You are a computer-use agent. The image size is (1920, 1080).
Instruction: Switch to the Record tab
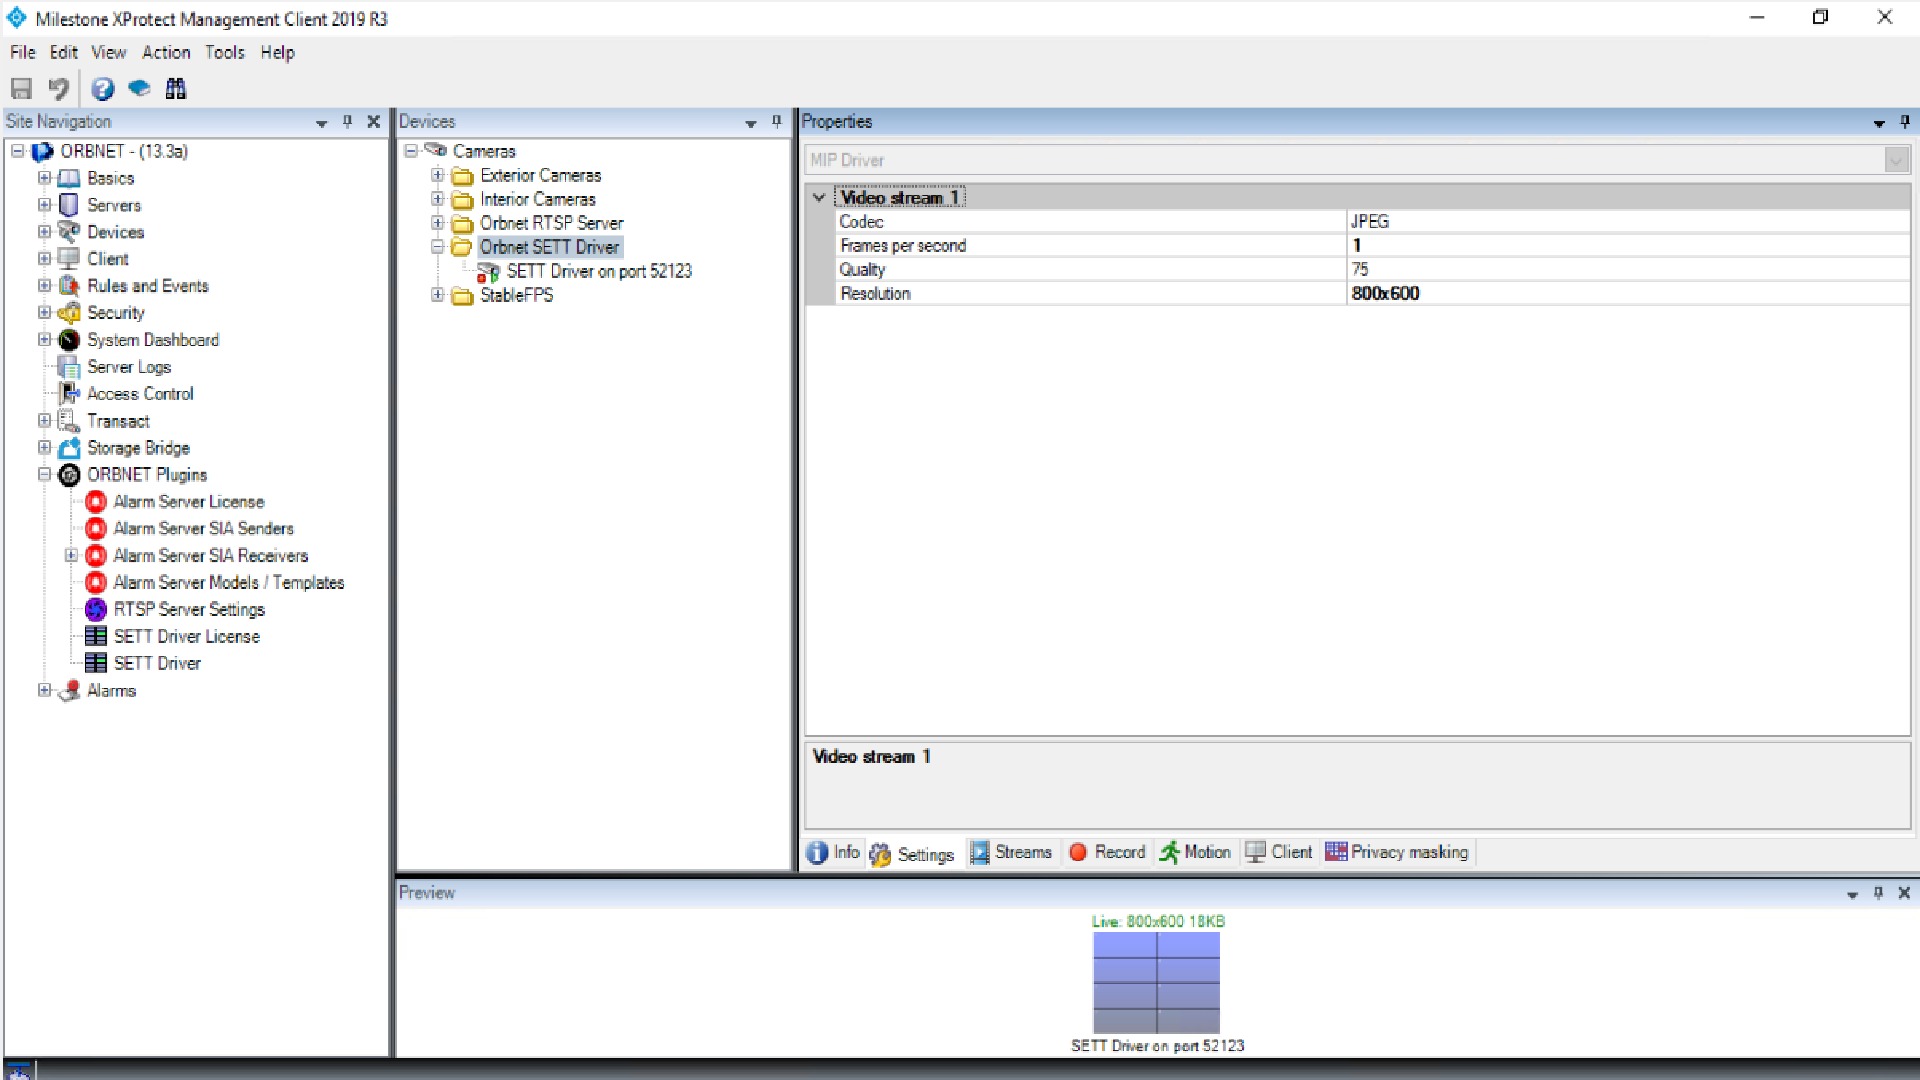point(1108,852)
